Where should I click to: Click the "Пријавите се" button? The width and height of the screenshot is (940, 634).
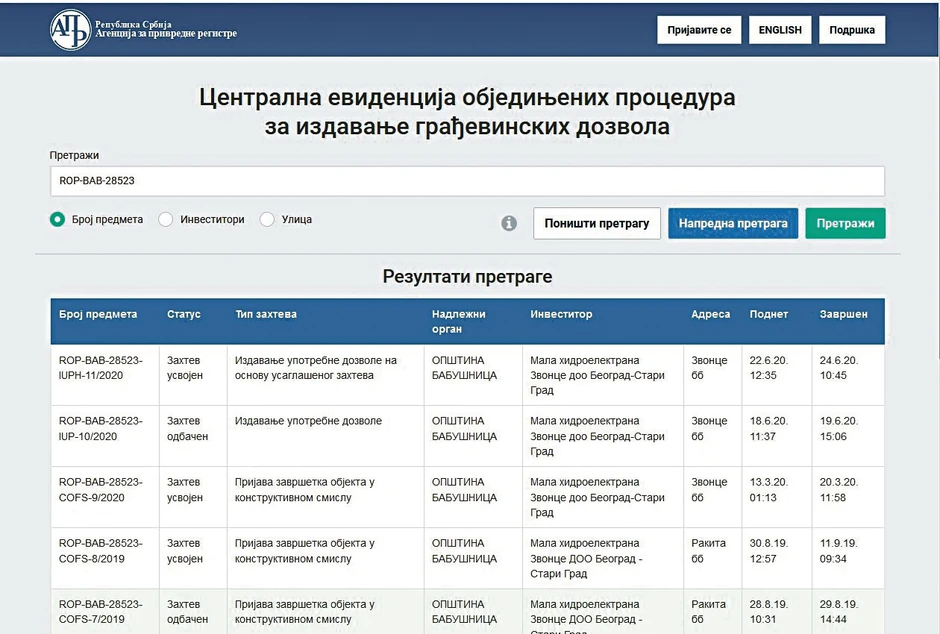699,29
